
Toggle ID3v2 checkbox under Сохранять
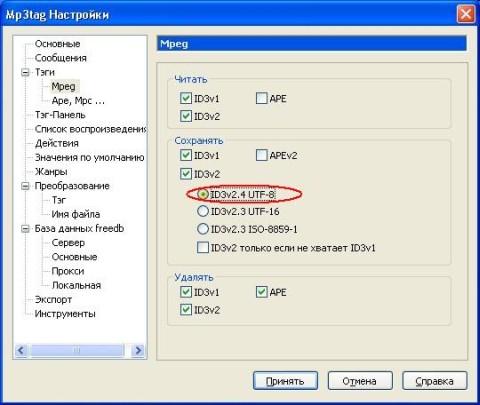186,174
